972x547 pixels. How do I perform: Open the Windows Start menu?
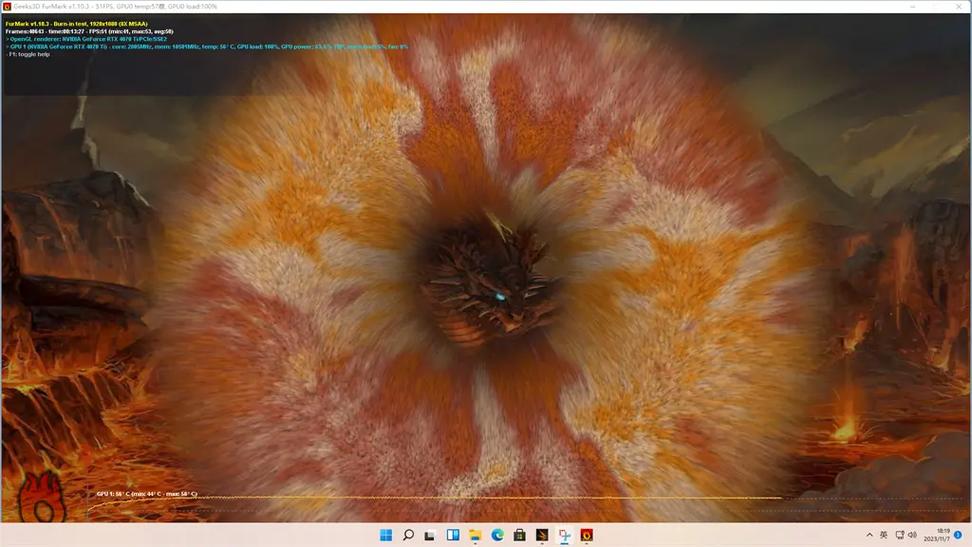386,535
